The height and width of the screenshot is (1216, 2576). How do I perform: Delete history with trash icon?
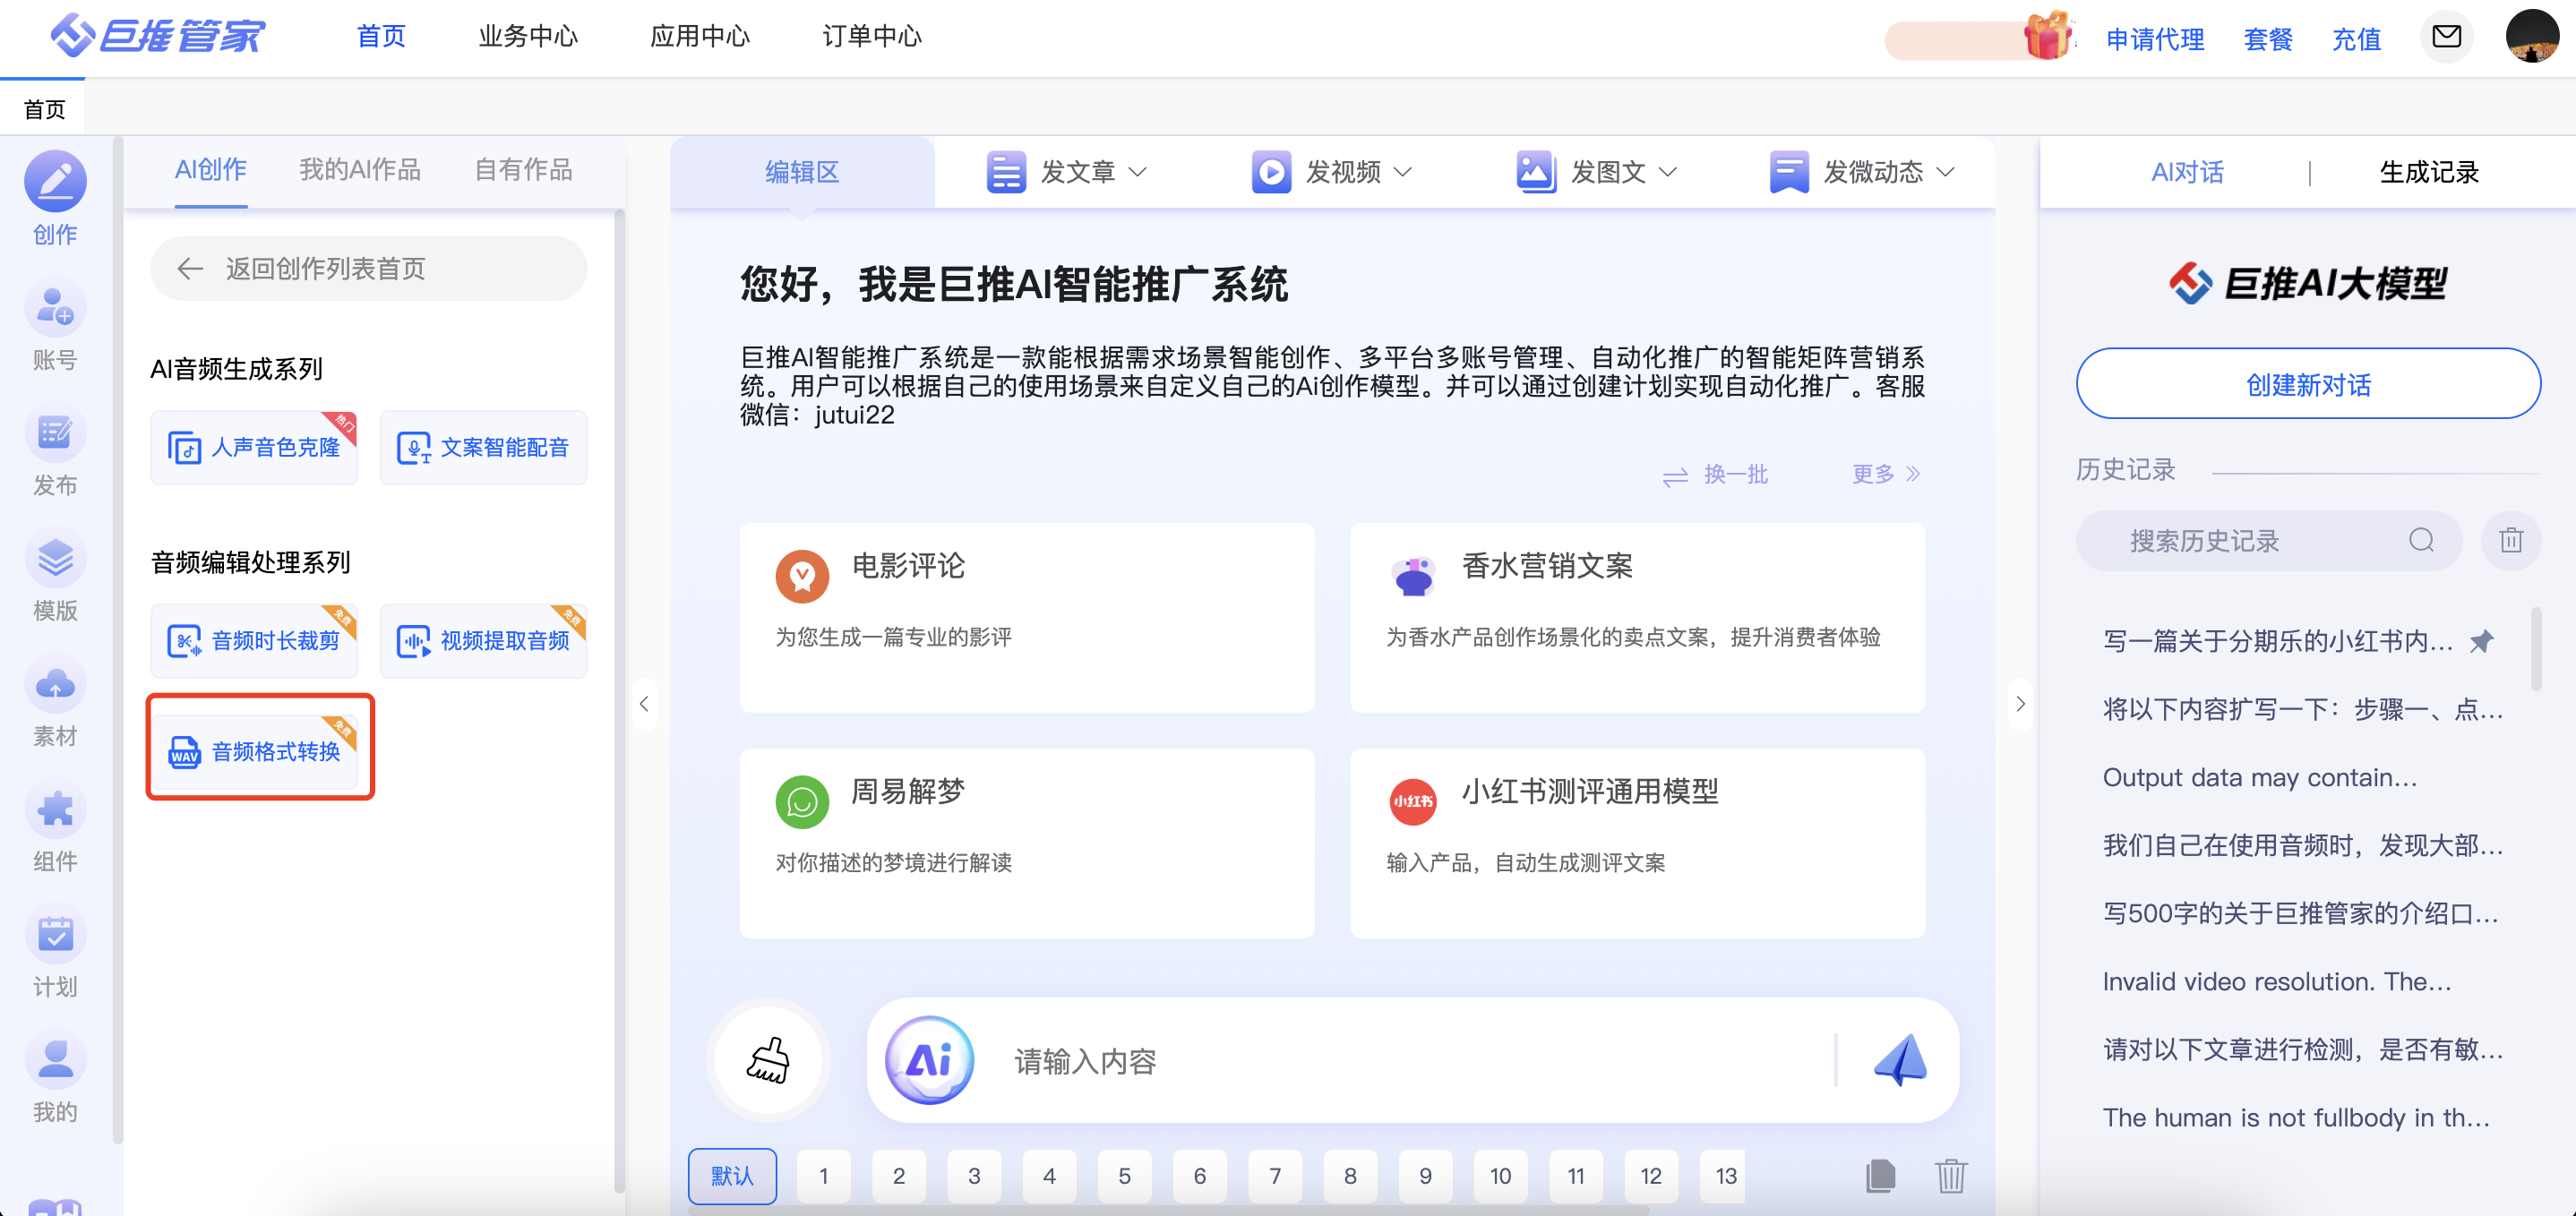tap(2510, 541)
